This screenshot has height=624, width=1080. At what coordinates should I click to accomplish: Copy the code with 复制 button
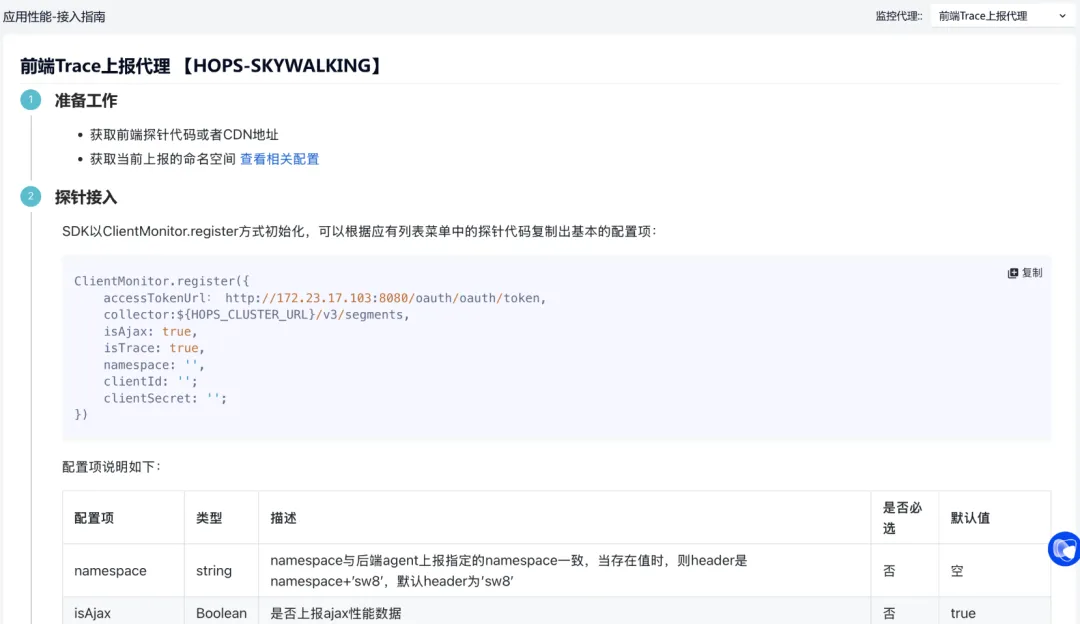[x=1025, y=273]
